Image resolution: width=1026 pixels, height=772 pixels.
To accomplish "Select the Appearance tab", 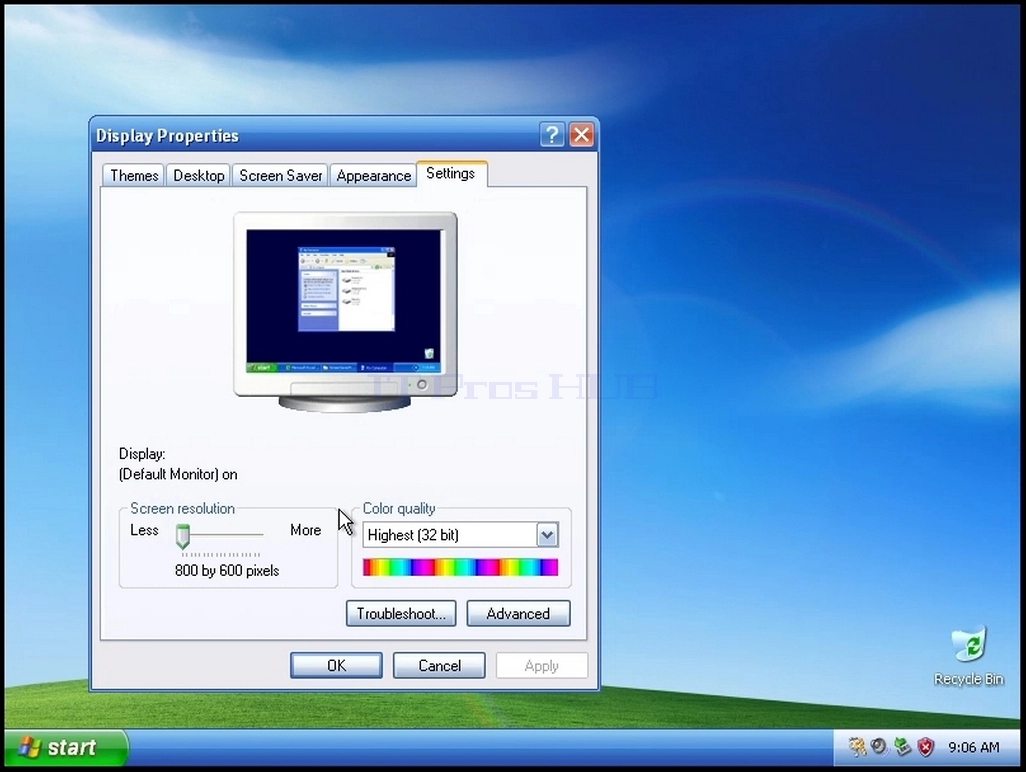I will (x=373, y=175).
